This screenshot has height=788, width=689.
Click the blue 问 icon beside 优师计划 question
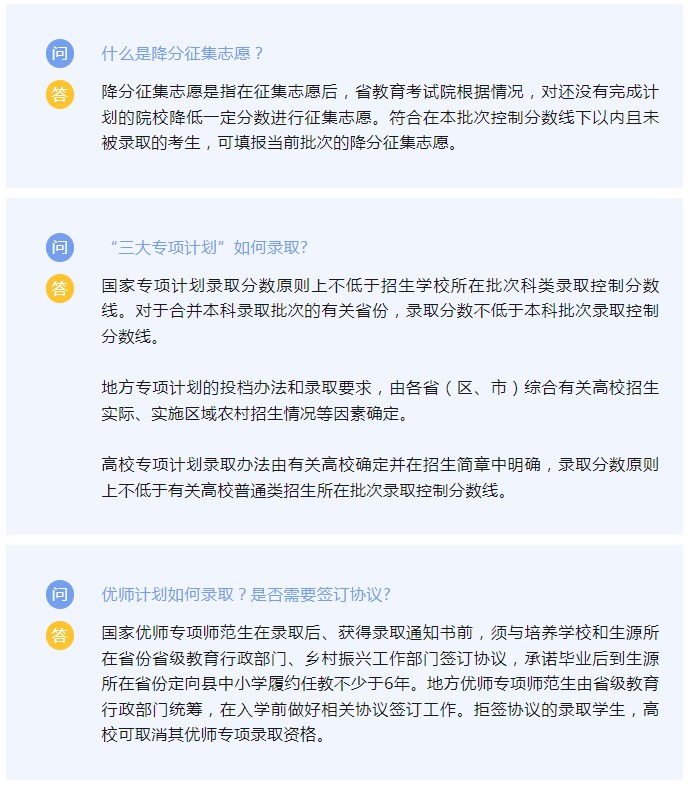(x=60, y=595)
